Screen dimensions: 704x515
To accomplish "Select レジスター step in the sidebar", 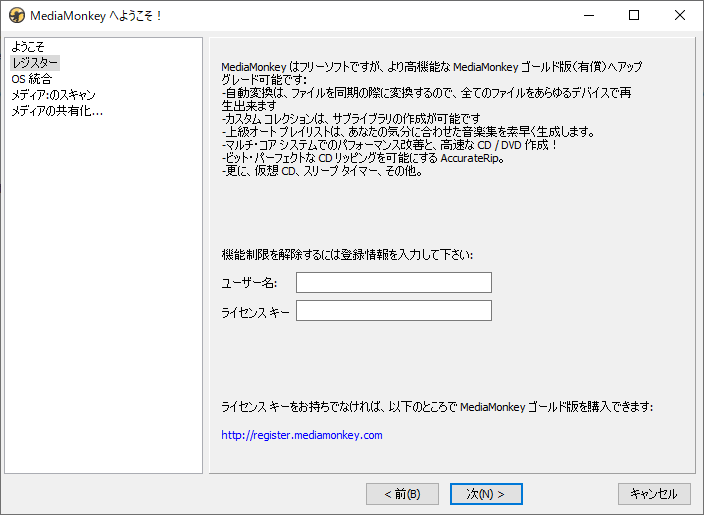I will [x=35, y=63].
